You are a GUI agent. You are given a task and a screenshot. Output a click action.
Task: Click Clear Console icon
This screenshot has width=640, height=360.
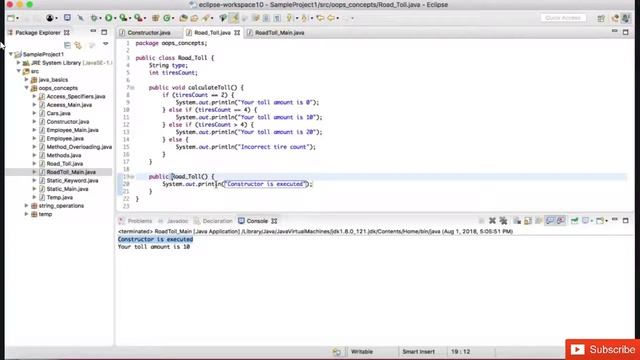[517, 221]
